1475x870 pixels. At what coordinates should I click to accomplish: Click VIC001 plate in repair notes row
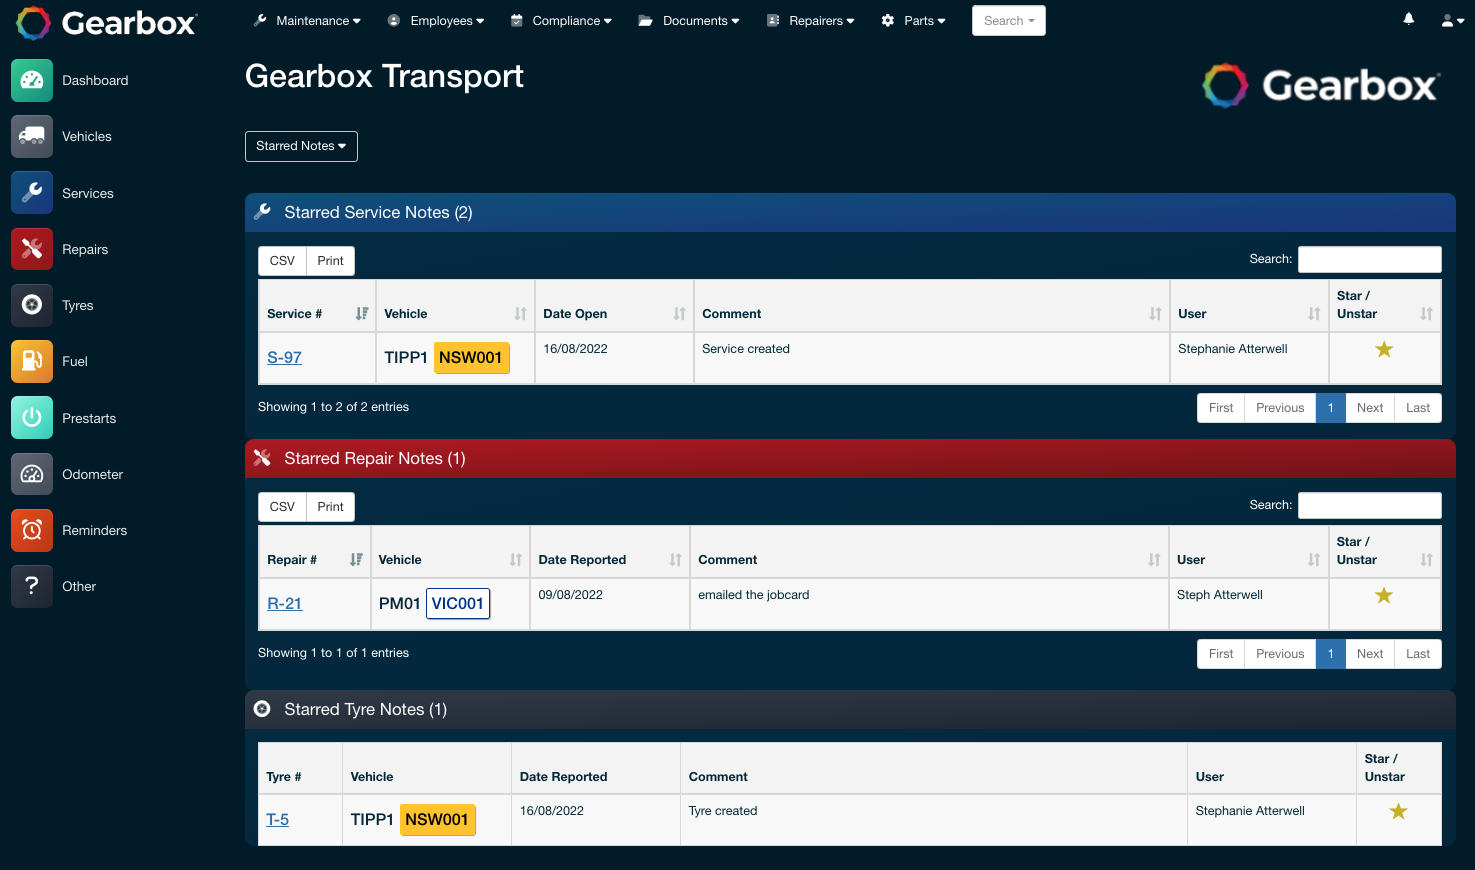click(458, 604)
